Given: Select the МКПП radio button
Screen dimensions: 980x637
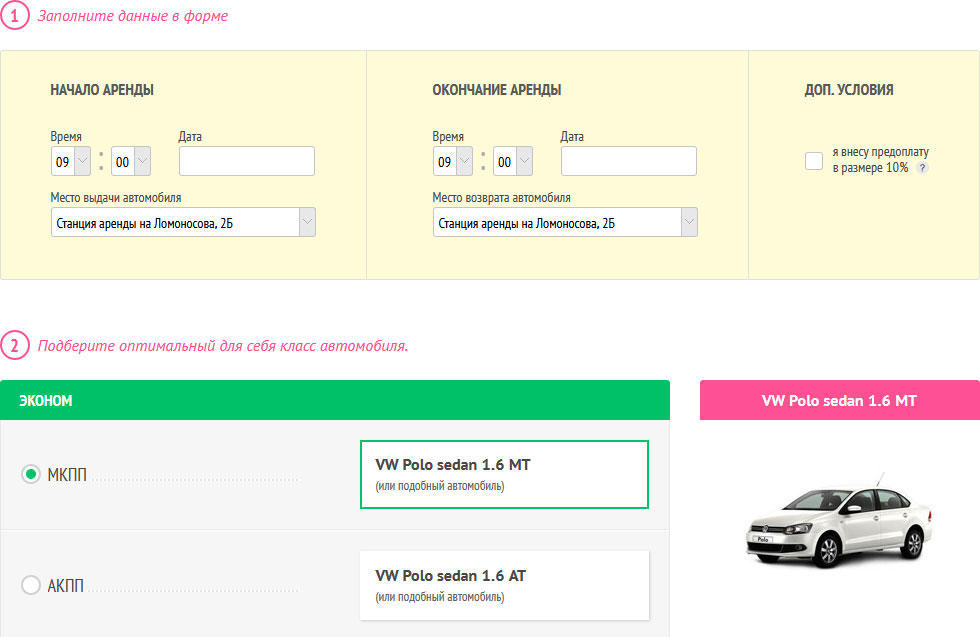Looking at the screenshot, I should click(31, 474).
